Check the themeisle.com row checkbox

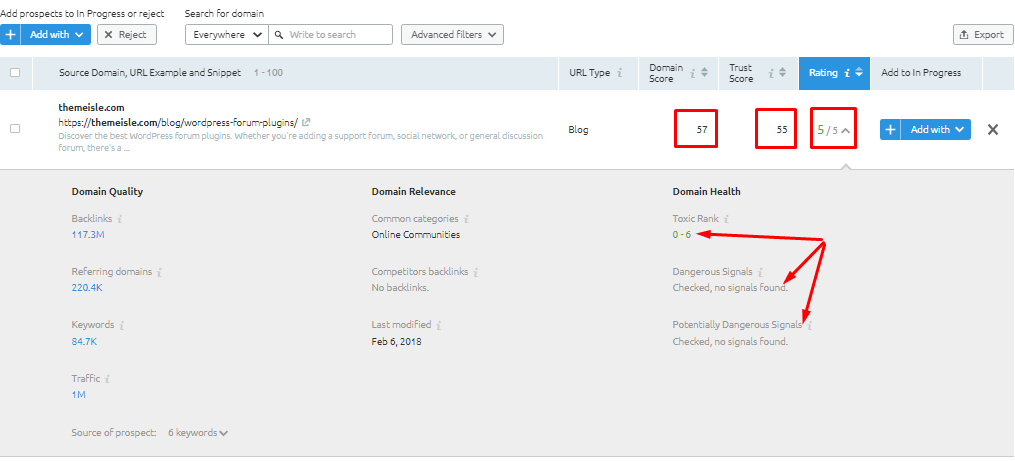click(x=14, y=129)
